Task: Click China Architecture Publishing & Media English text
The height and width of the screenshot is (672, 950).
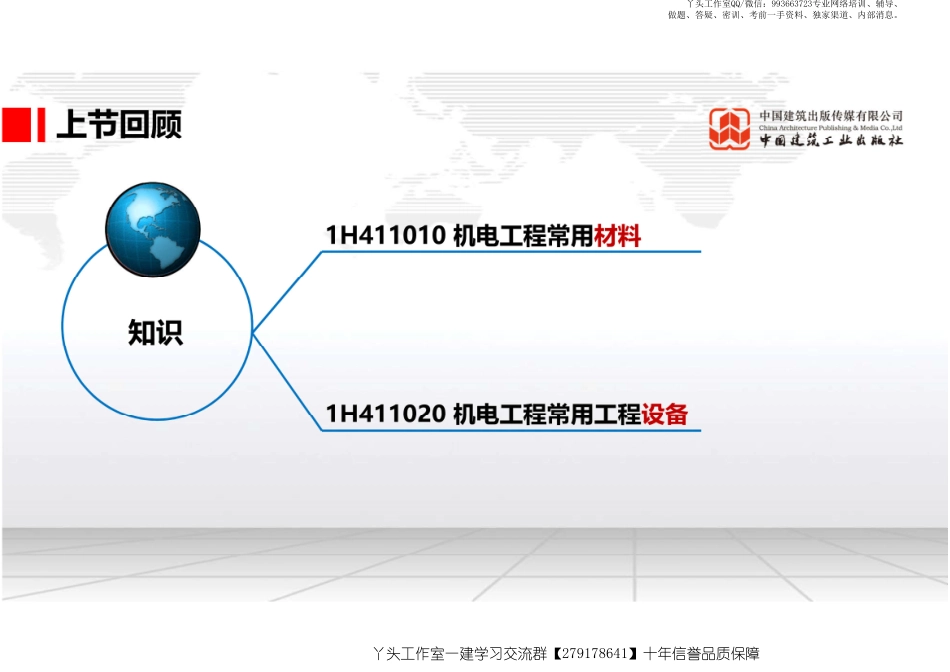Action: click(830, 128)
